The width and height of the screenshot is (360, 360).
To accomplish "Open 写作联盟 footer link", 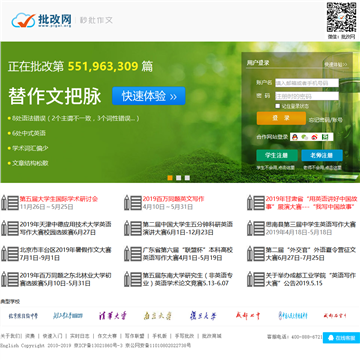I will [134, 336].
